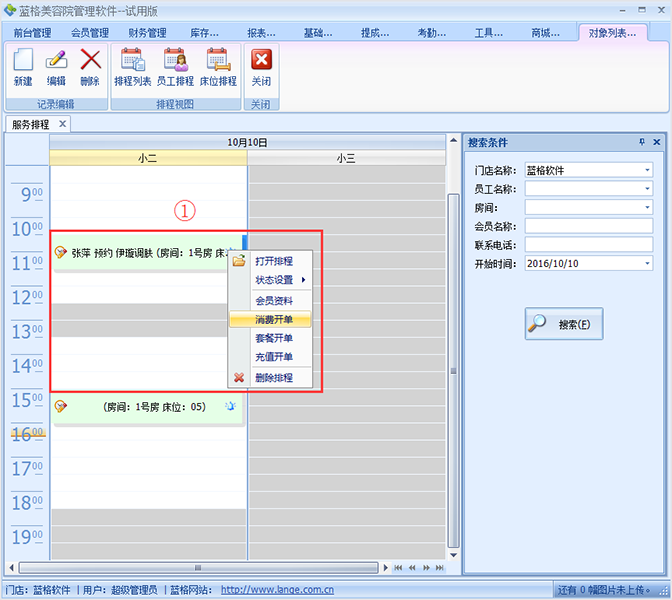Screen dimensions: 672x600
Task: Click the 会员名称 input field
Action: coord(589,226)
